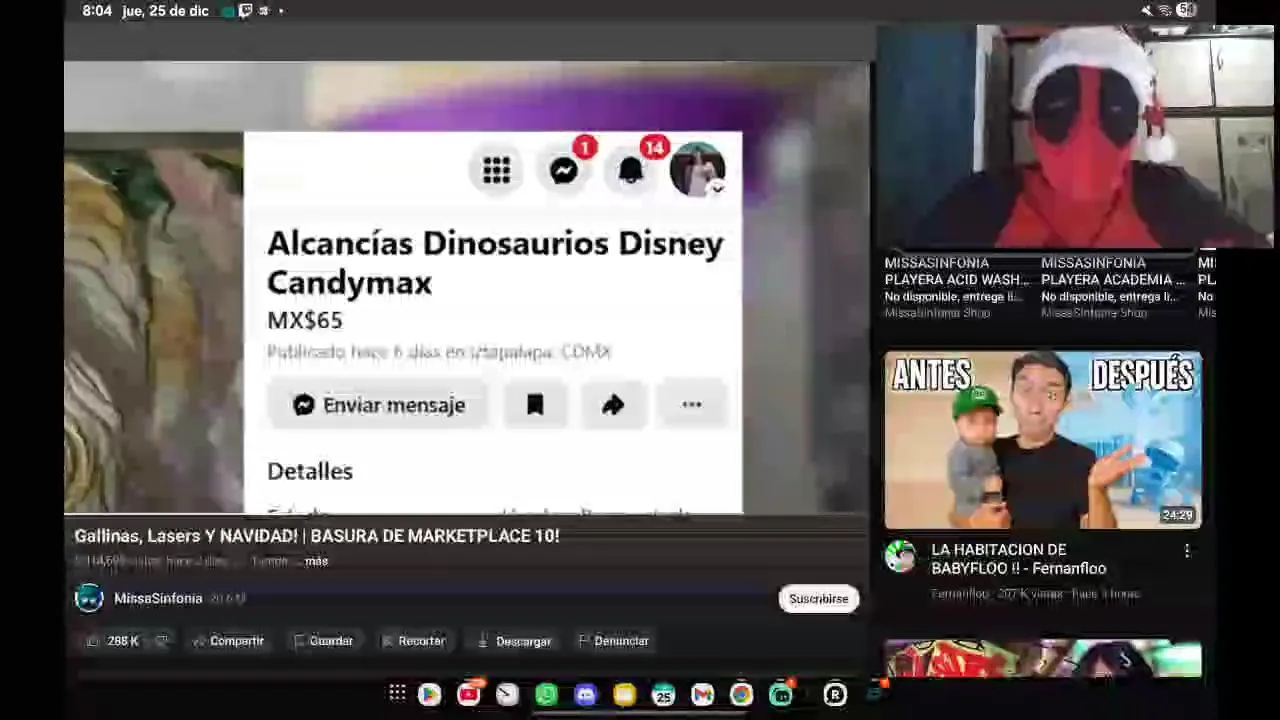Image resolution: width=1280 pixels, height=720 pixels.
Task: Open LA HABITACION DE BABYFLOO video title
Action: tap(1018, 559)
